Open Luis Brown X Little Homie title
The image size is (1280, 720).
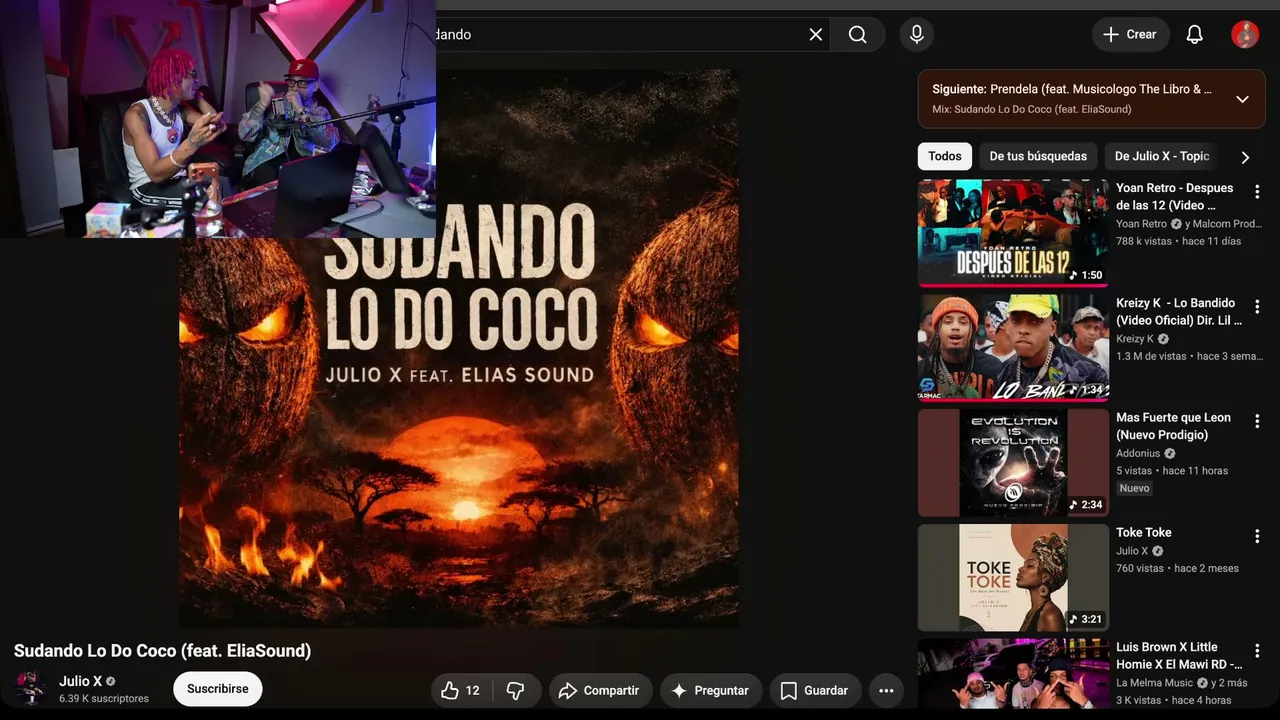[x=1179, y=656]
